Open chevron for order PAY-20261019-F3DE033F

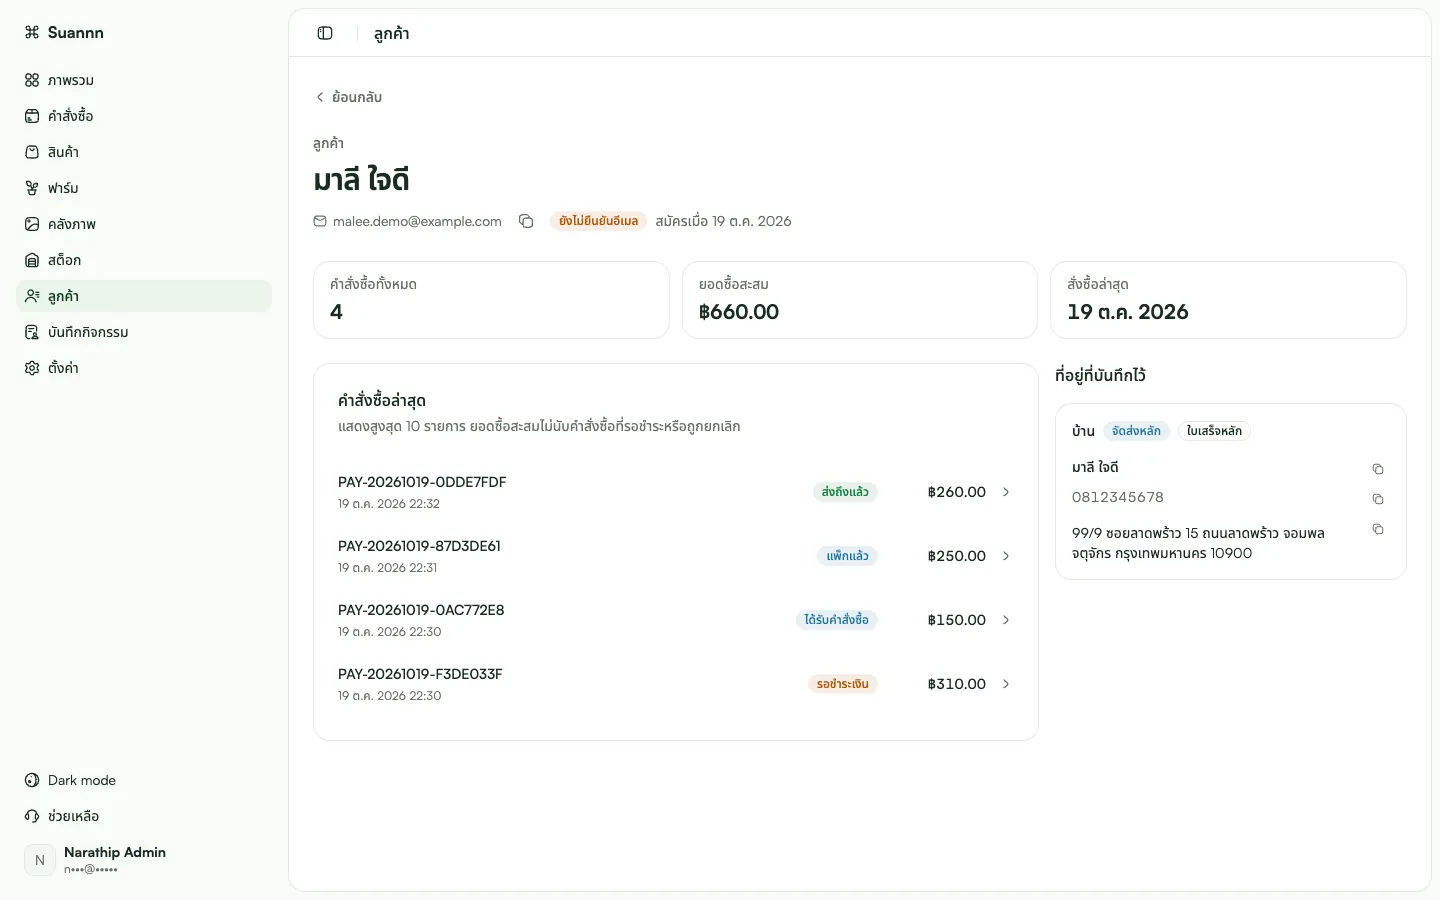pos(1006,684)
